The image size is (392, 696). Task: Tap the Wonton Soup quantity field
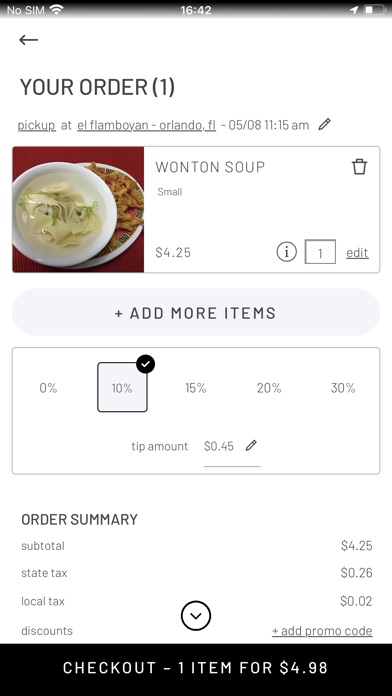[x=320, y=252]
